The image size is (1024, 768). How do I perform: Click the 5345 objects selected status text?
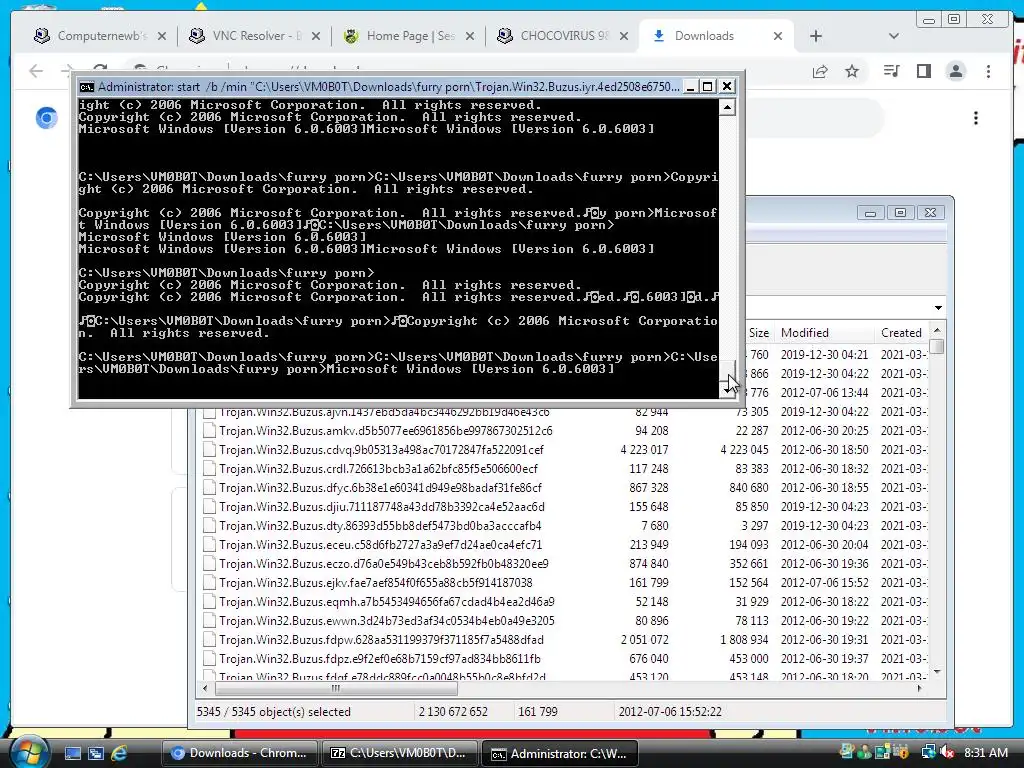[x=274, y=712]
